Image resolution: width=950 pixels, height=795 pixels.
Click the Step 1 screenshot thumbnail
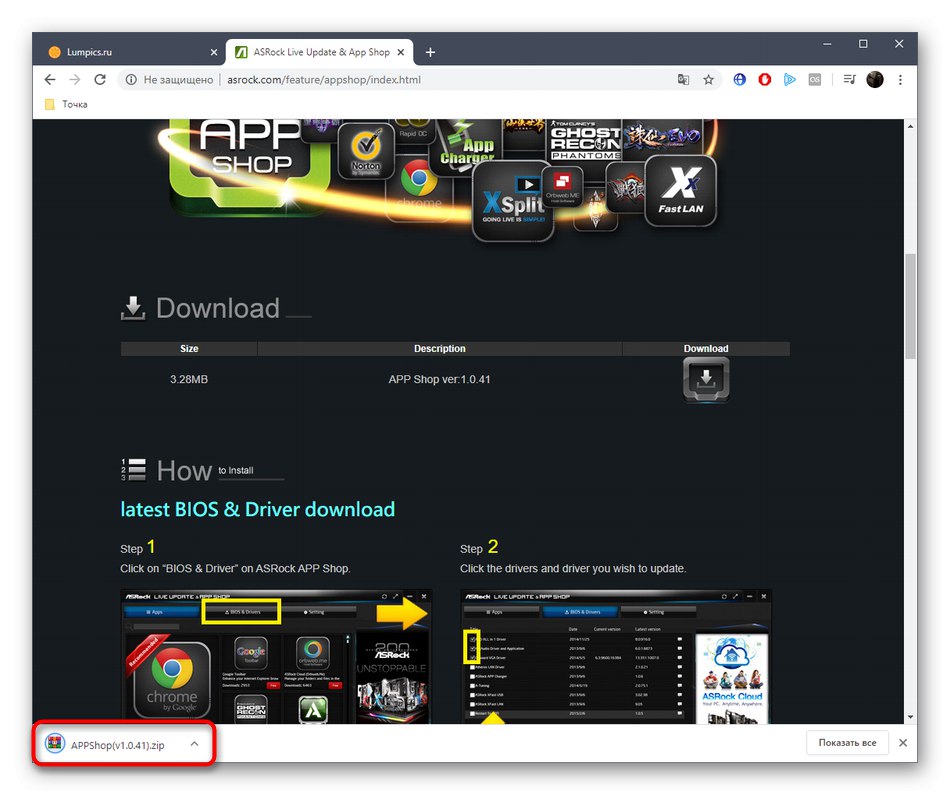[x=276, y=656]
